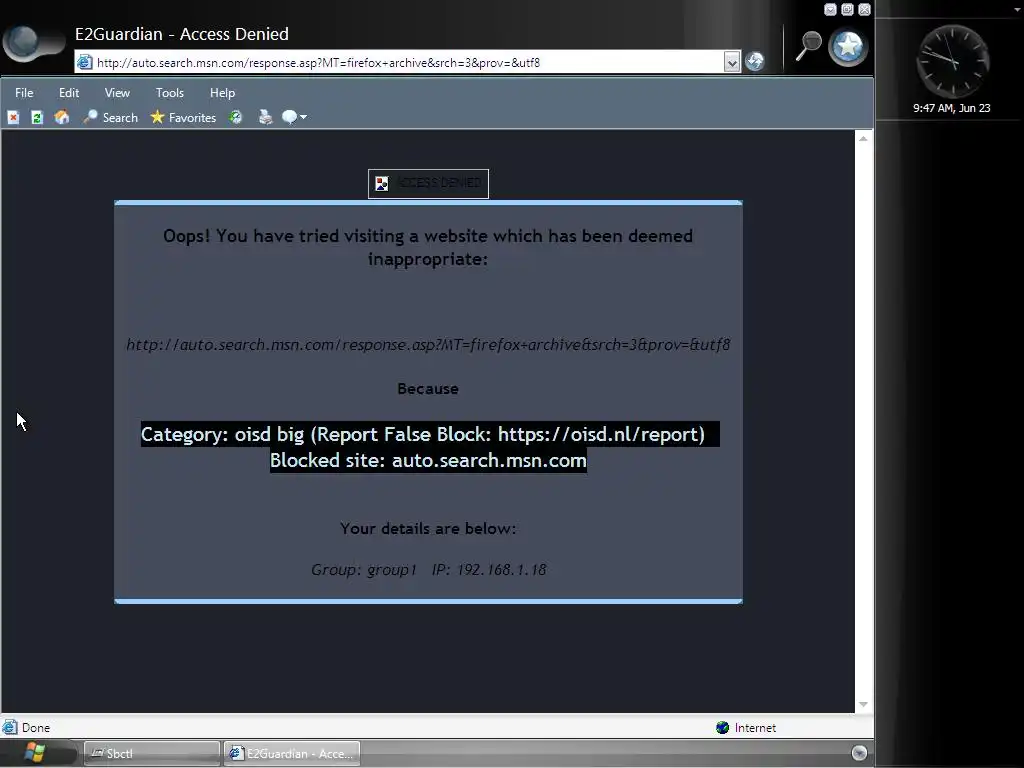Screen dimensions: 1024x768
Task: Open the Windows Start button
Action: click(x=34, y=753)
